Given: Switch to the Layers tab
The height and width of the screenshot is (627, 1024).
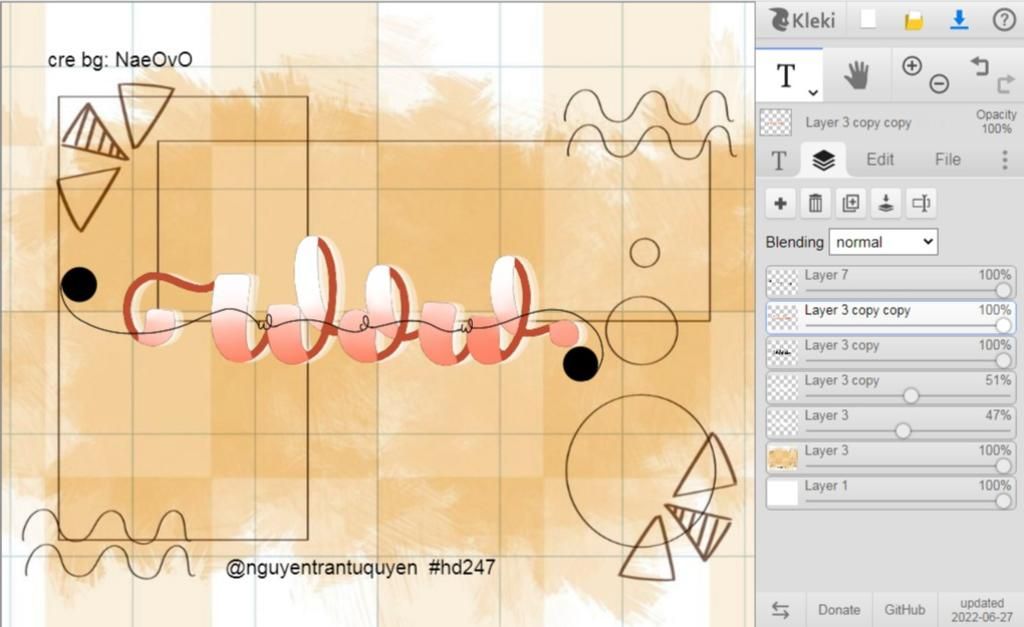Looking at the screenshot, I should [824, 160].
